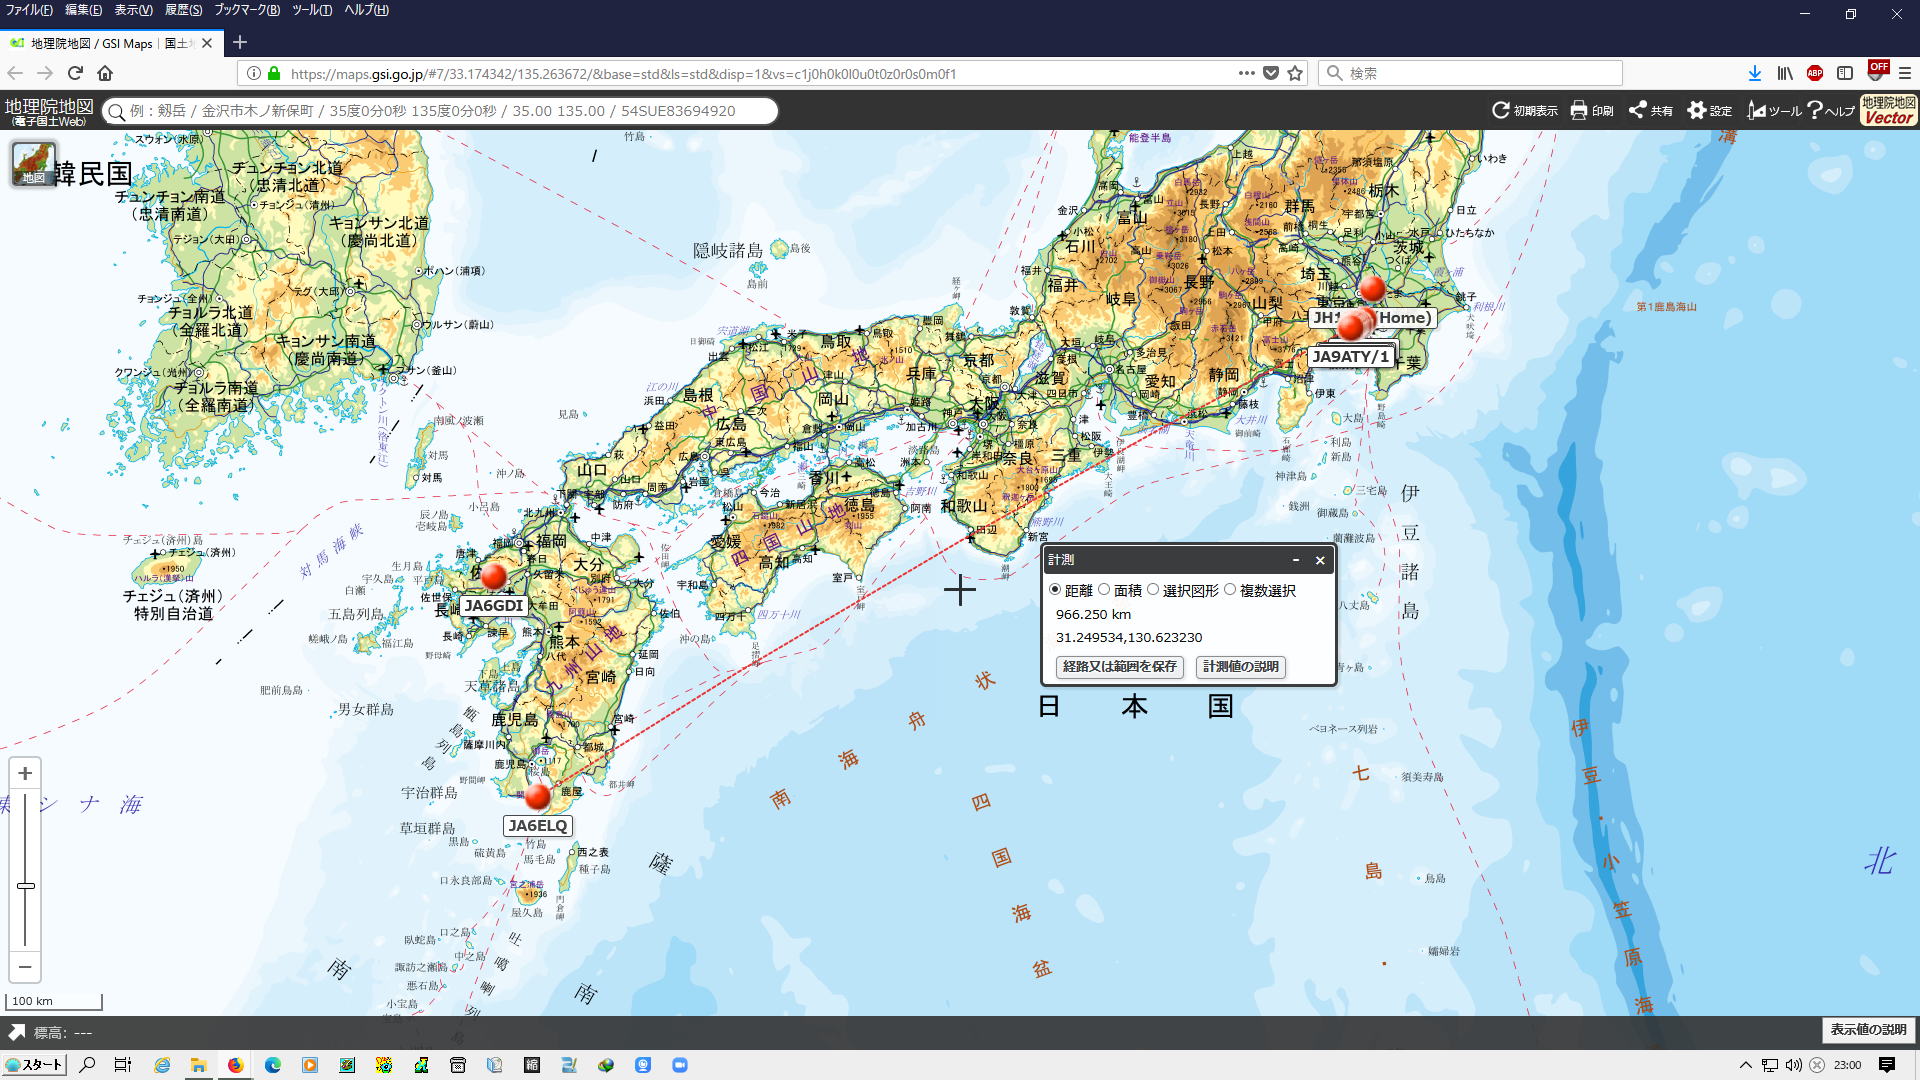Screen dimensions: 1920x1080
Task: Open File Explorer from taskbar
Action: (x=198, y=1065)
